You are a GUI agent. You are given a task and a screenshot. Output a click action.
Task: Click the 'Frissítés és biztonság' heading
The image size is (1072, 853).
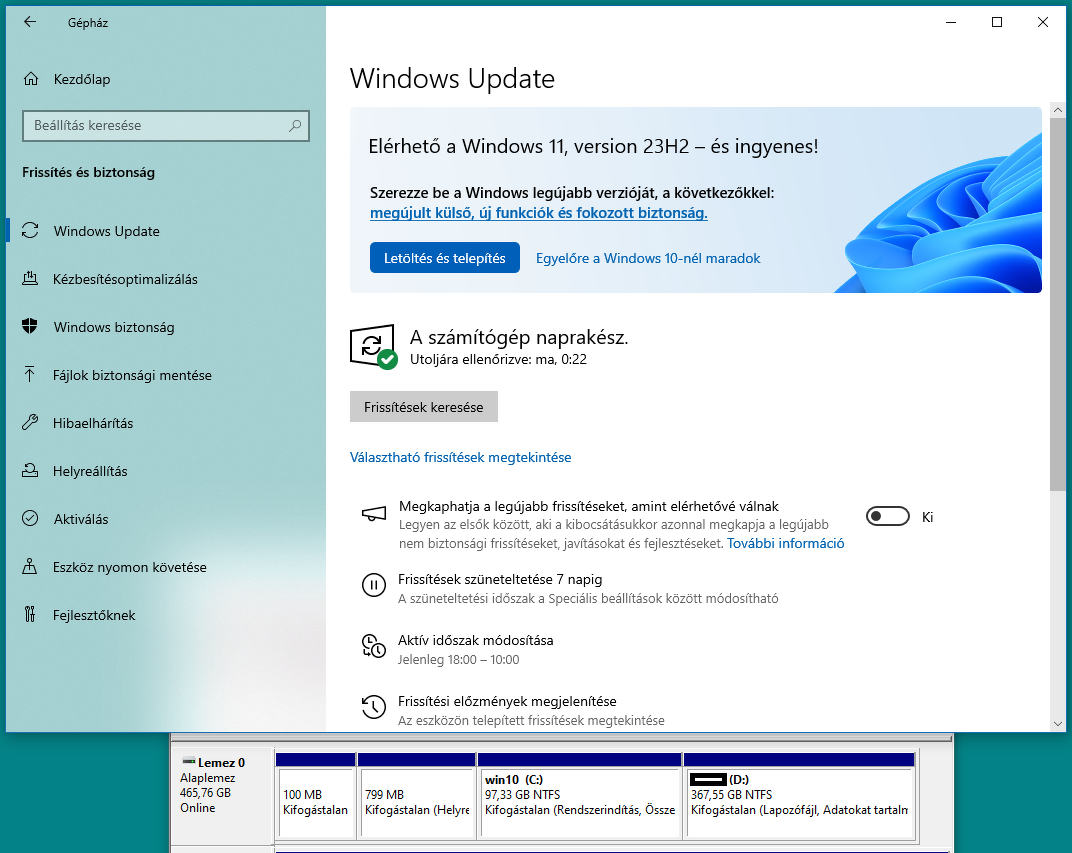click(x=88, y=172)
